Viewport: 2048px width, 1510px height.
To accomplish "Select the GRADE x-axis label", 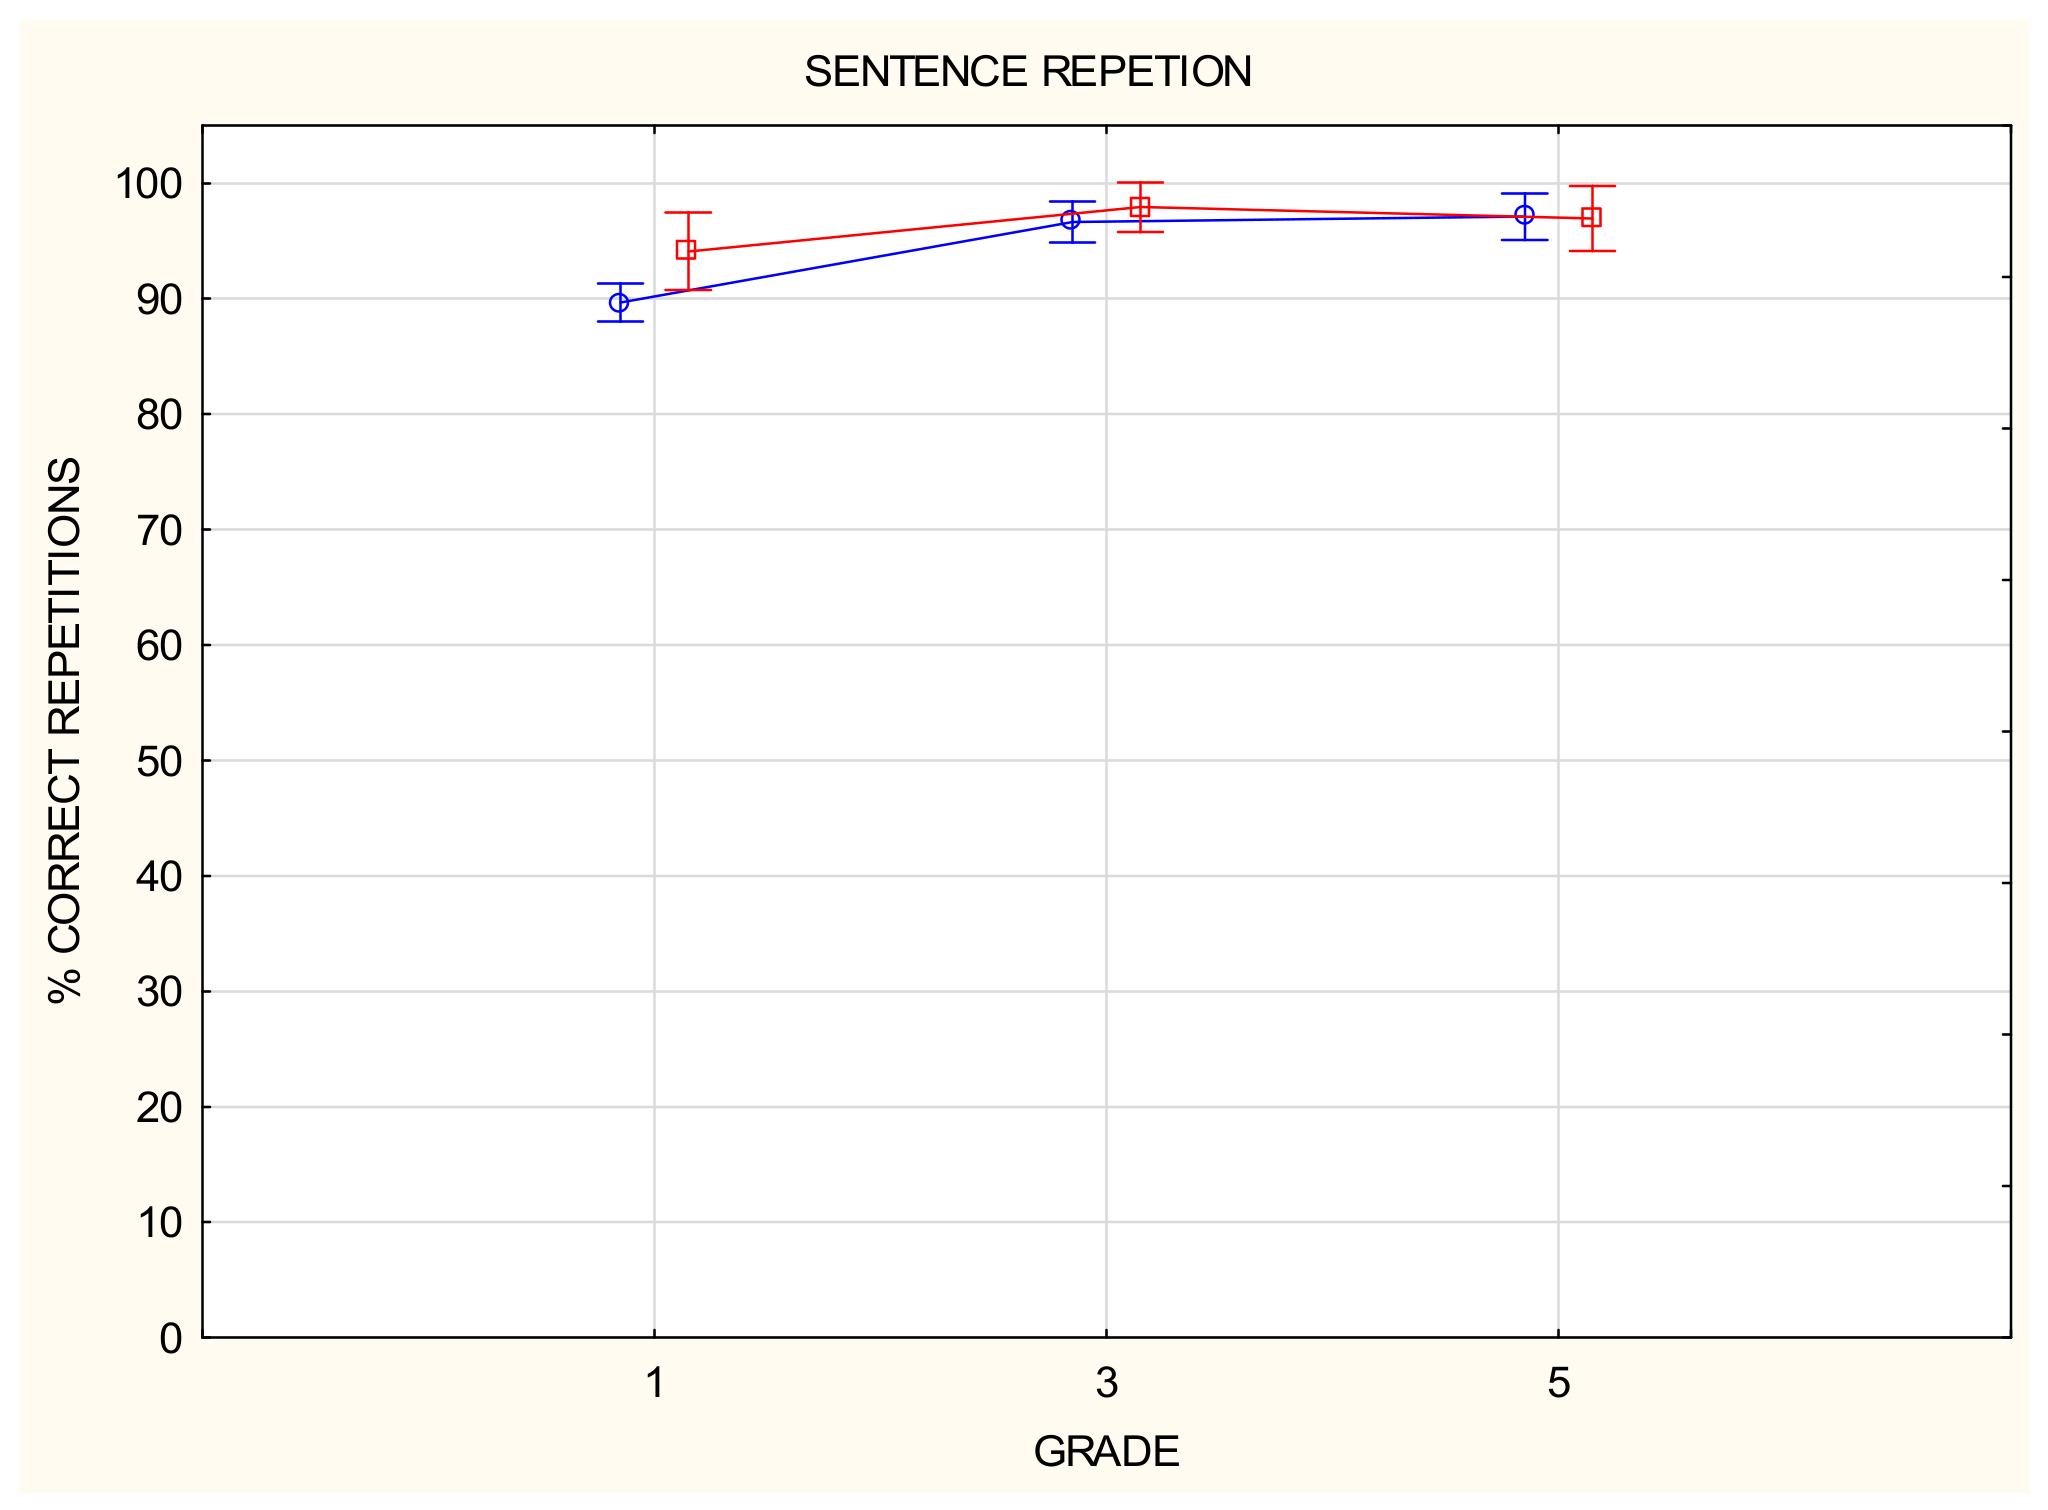I will click(x=1106, y=1452).
